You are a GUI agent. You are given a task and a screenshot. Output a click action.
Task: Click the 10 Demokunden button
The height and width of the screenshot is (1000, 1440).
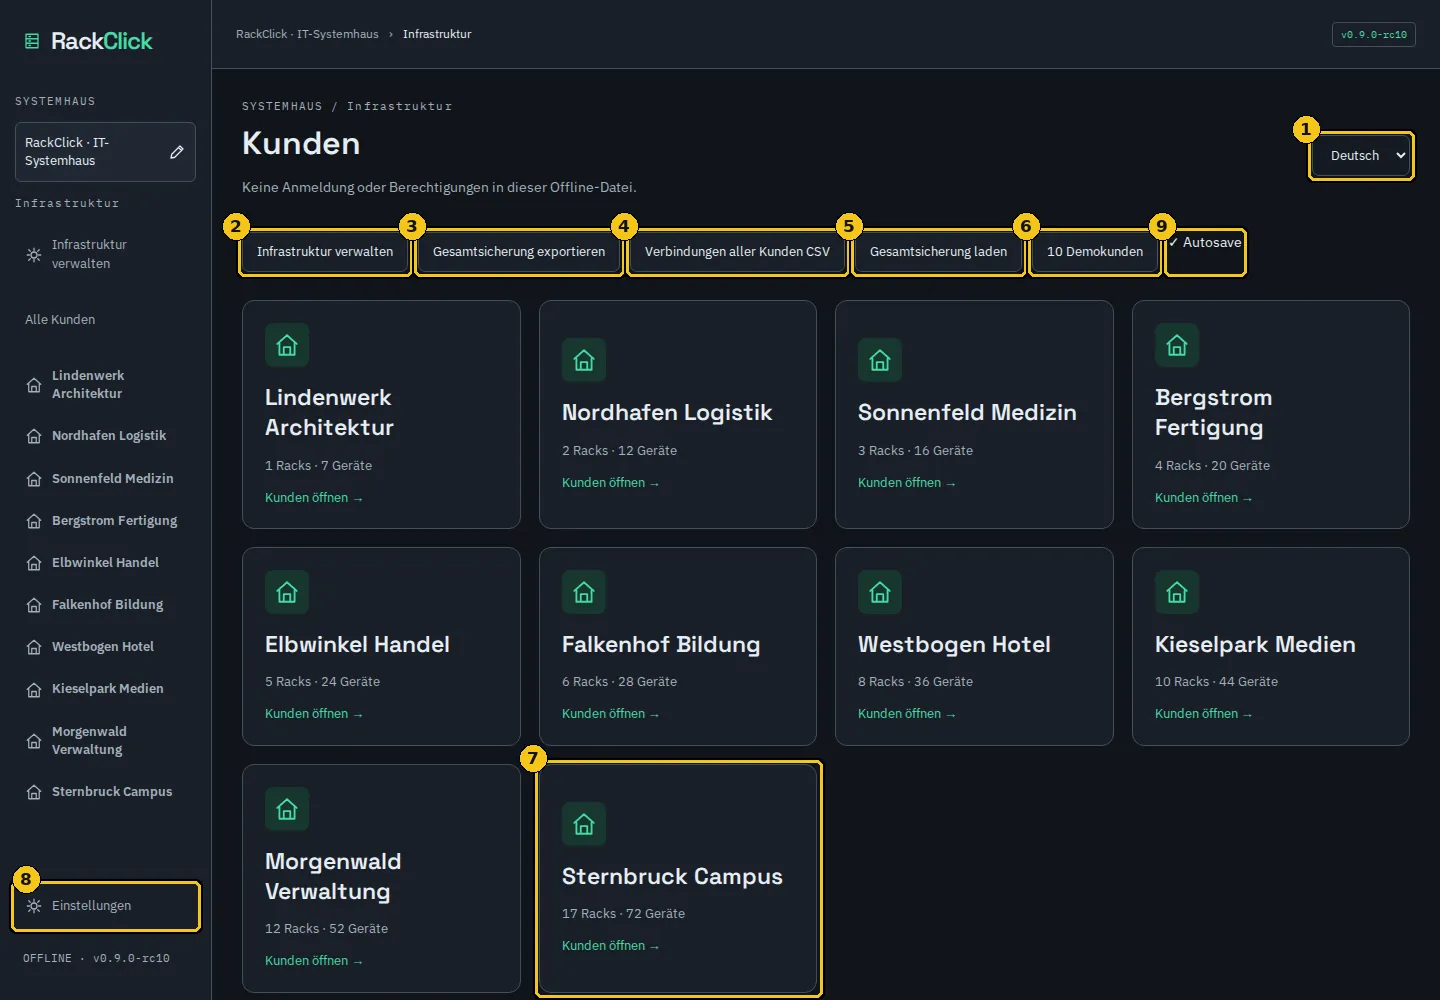pos(1095,252)
